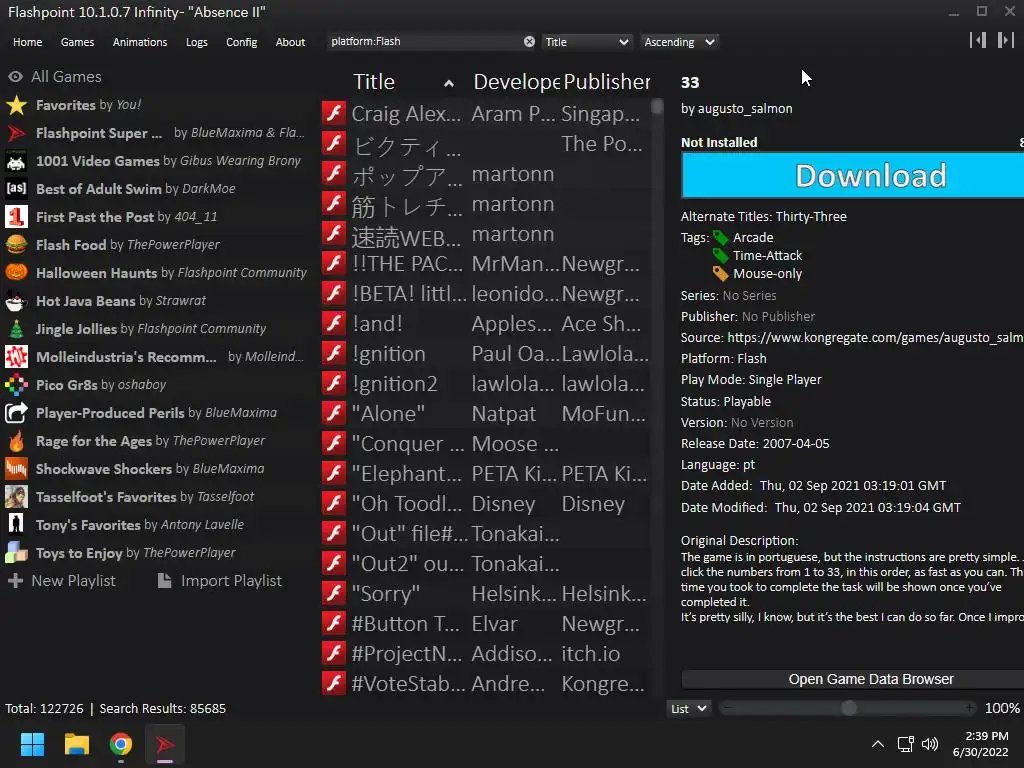Screen dimensions: 1024x768
Task: Click the Time-Attack tag
Action: [x=767, y=256]
